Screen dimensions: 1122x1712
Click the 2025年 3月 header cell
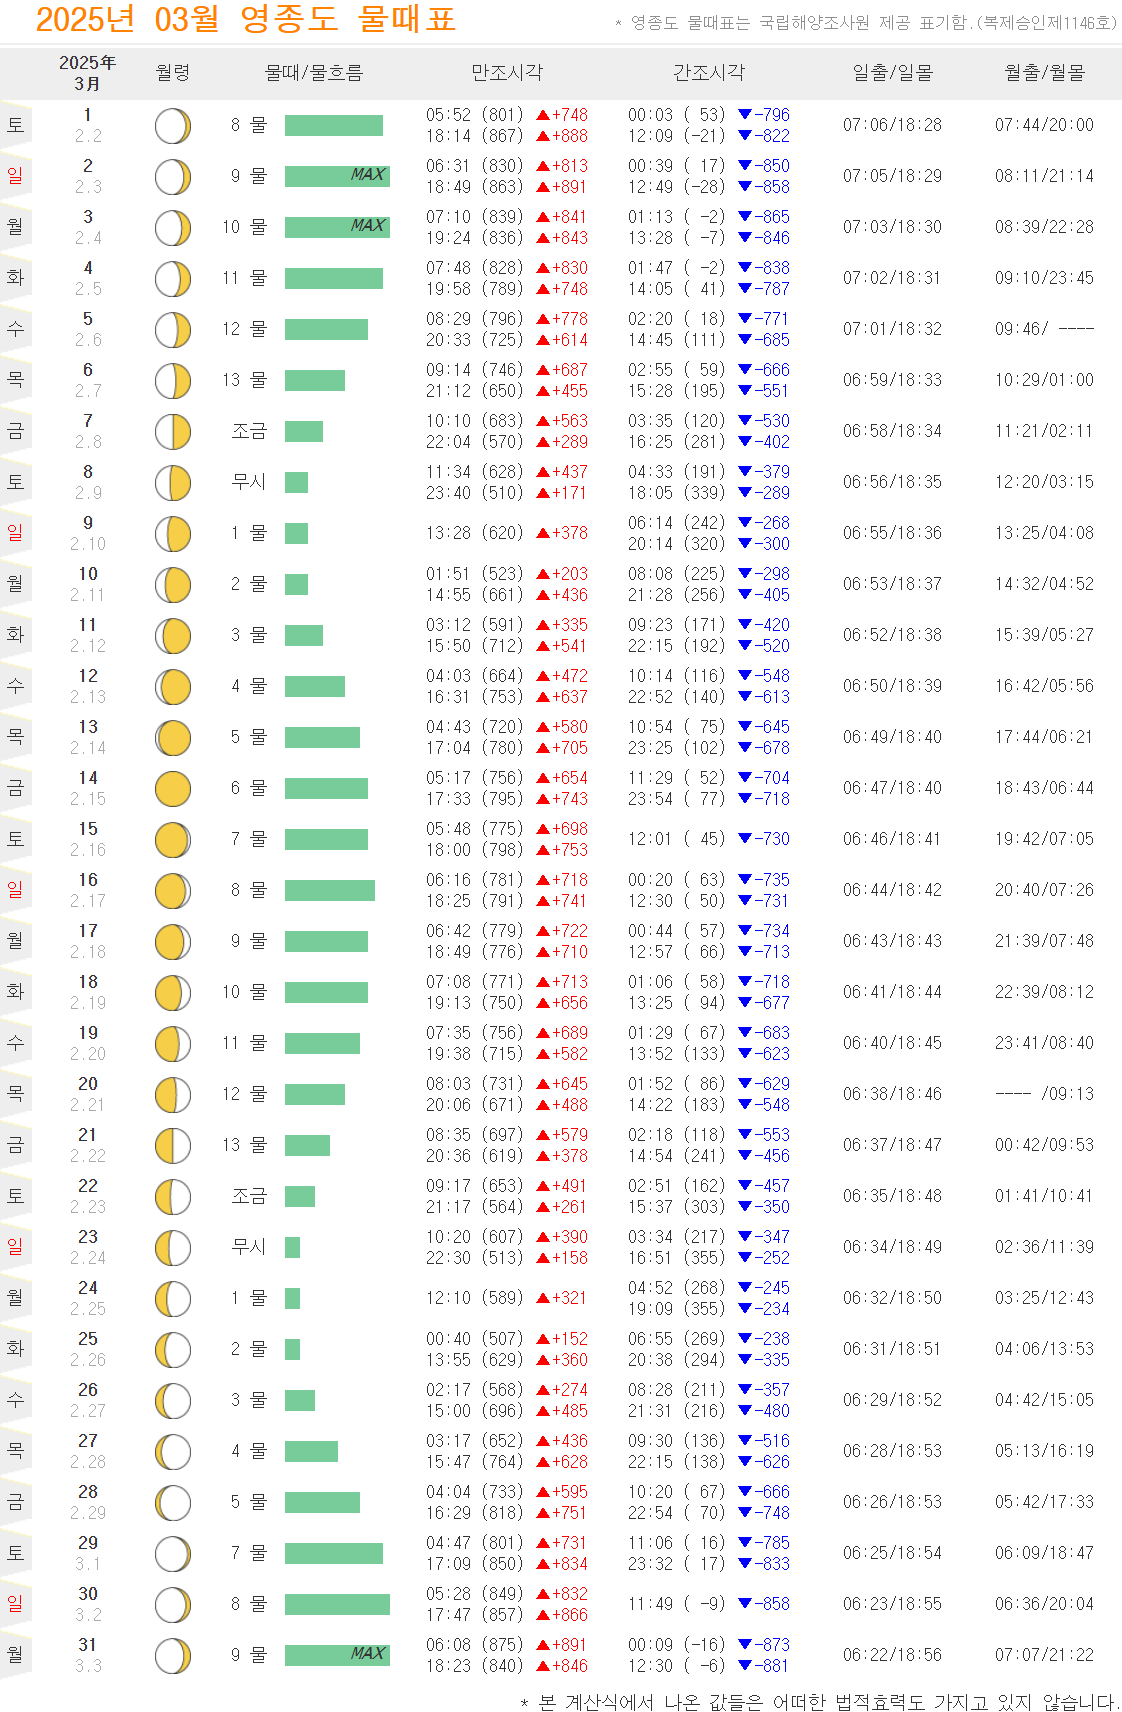[88, 73]
